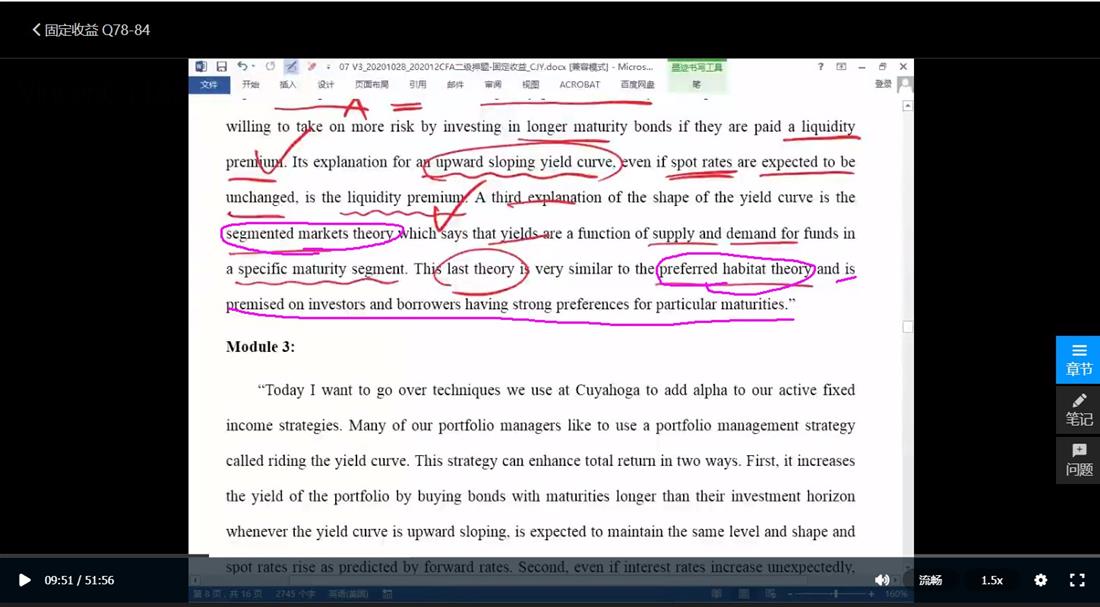Viewport: 1100px width, 607px height.
Task: Switch to the 百度网盘 ribbon tab
Action: pos(638,84)
